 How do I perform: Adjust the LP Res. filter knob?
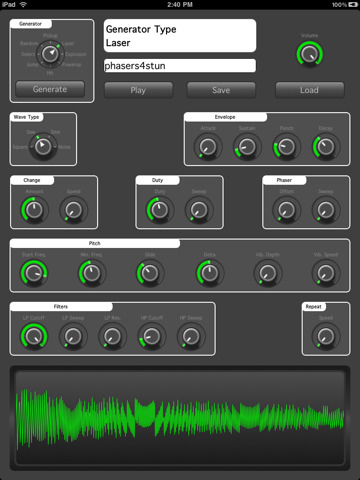(x=113, y=337)
